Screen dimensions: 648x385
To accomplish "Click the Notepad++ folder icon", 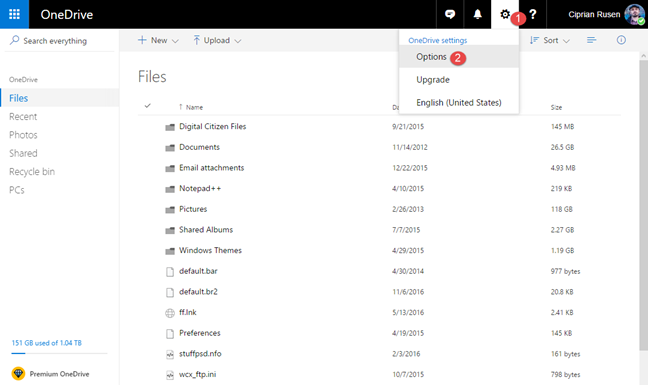I will click(x=170, y=189).
